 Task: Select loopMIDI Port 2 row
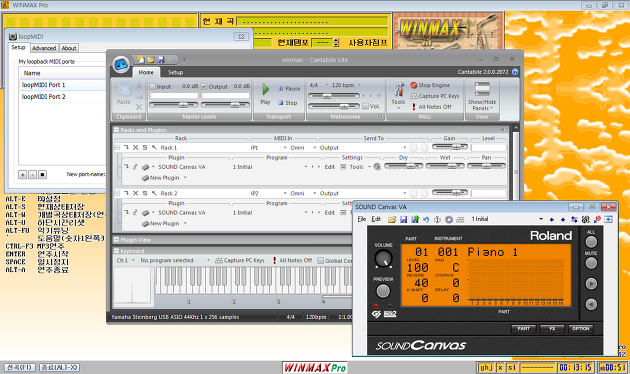tap(63, 96)
